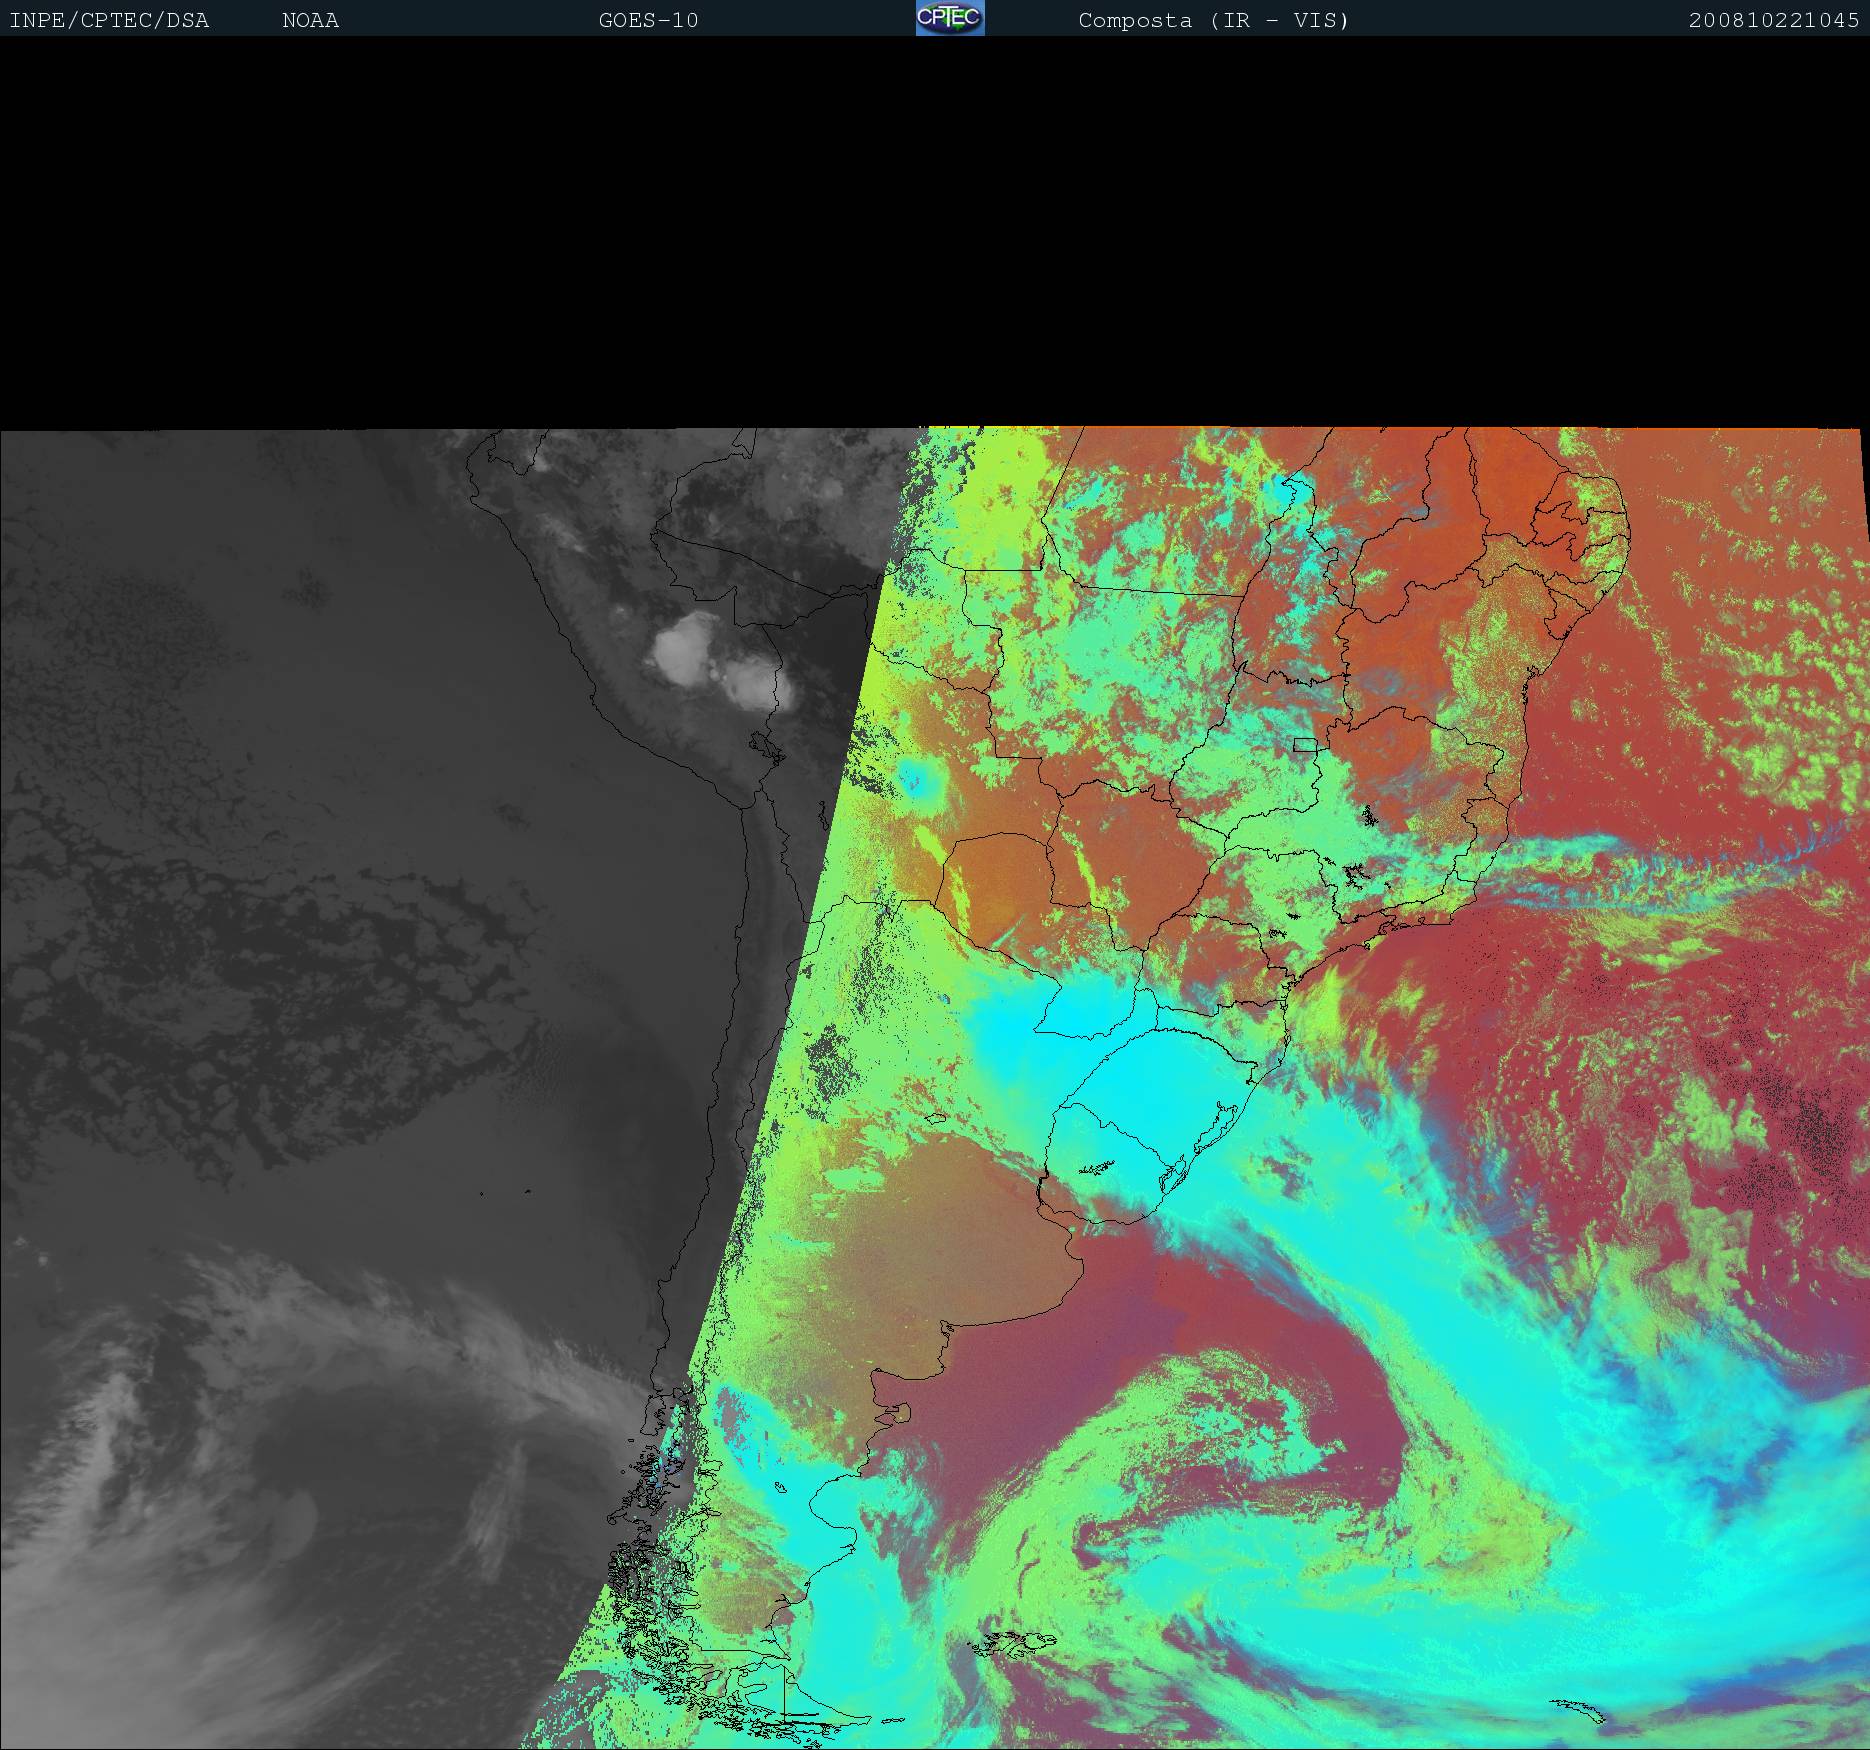The image size is (1870, 1750).
Task: Click the INPE/CPTEC/DSA header text
Action: coord(109,20)
